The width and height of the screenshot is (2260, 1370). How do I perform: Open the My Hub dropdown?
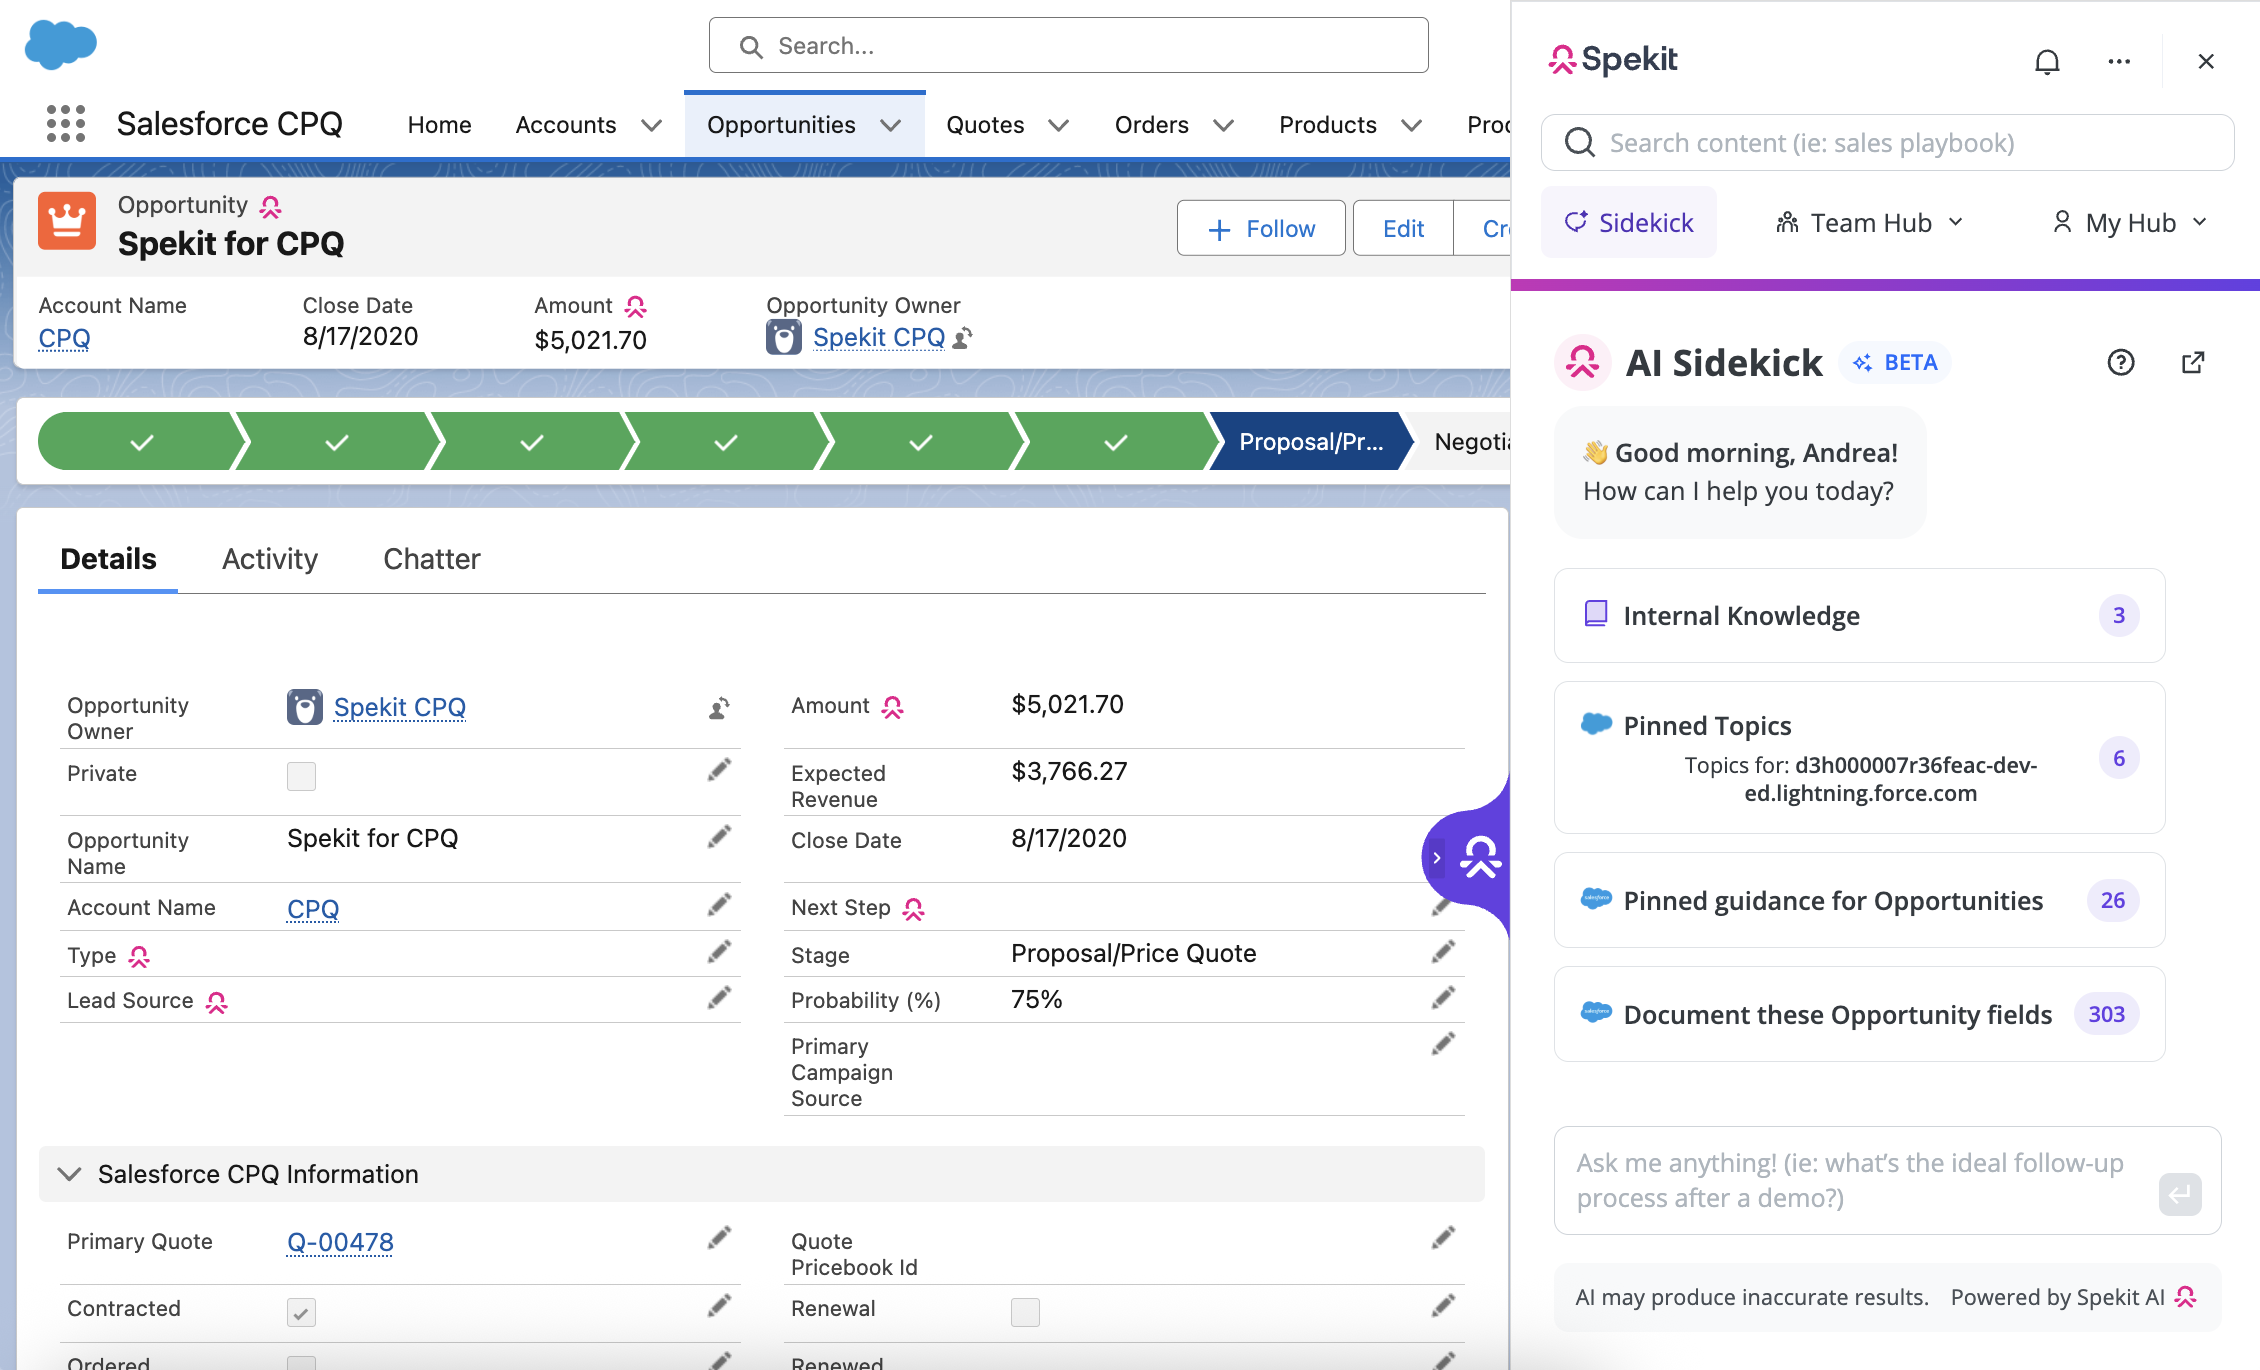(2130, 222)
